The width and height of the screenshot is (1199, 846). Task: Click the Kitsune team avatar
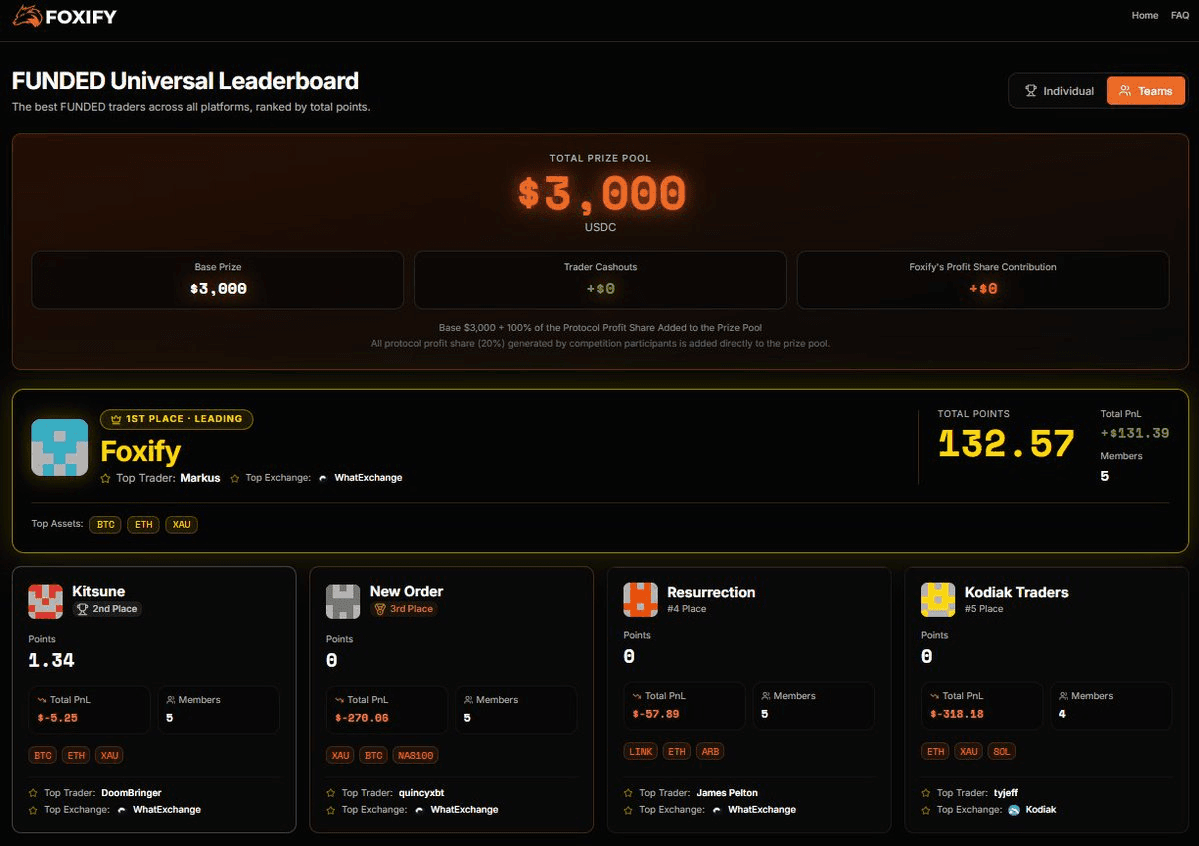pyautogui.click(x=46, y=601)
